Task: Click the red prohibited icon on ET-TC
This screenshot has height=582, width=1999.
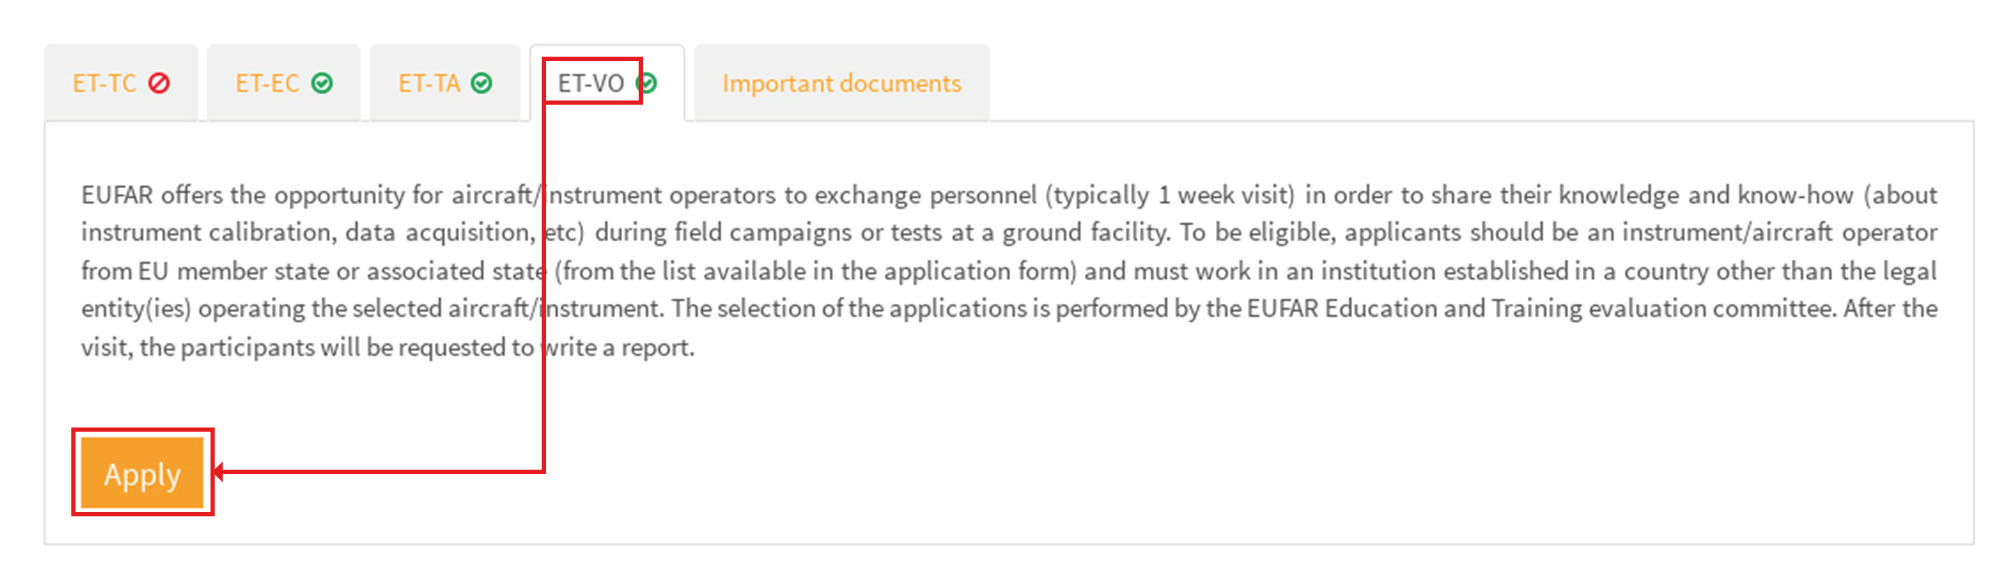Action: pyautogui.click(x=159, y=83)
